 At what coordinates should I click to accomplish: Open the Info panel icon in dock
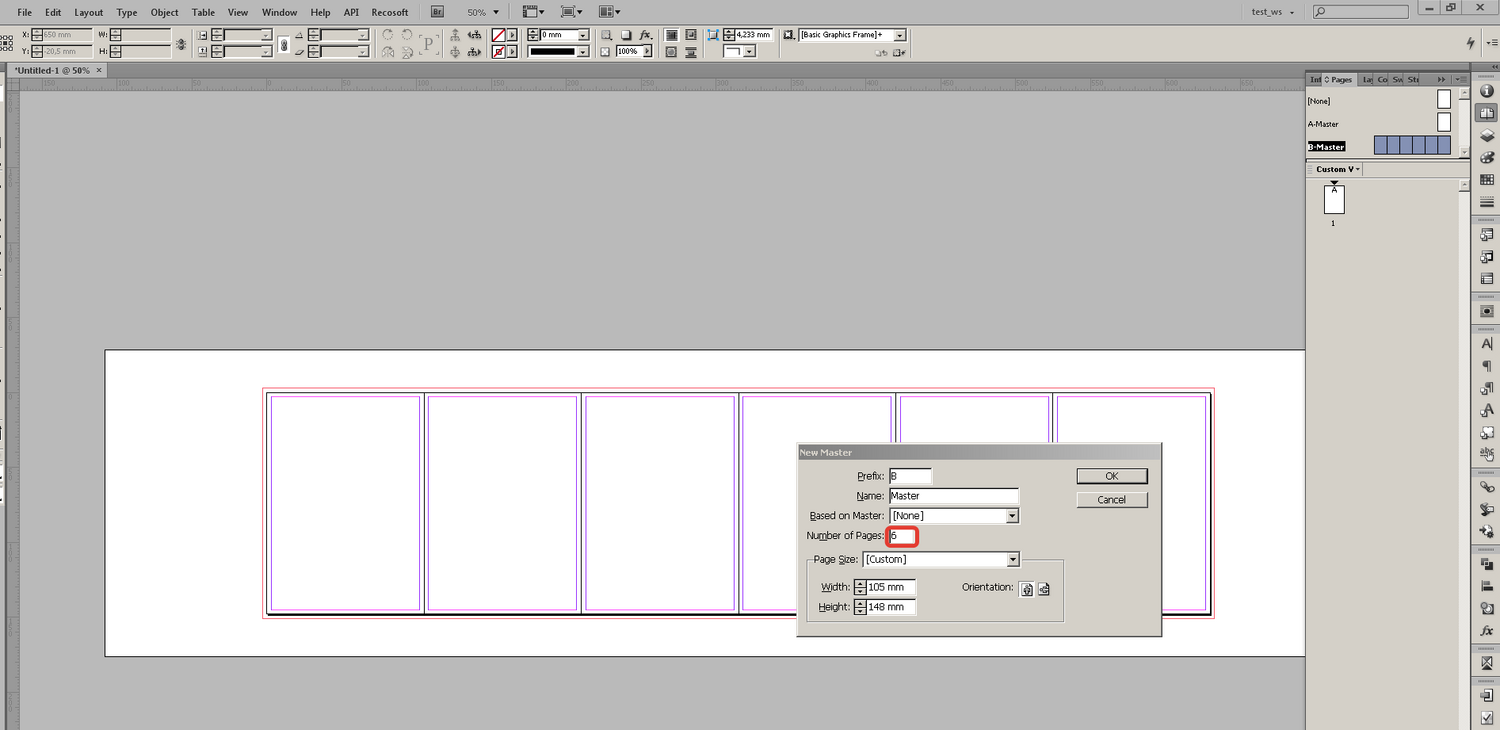click(1486, 91)
